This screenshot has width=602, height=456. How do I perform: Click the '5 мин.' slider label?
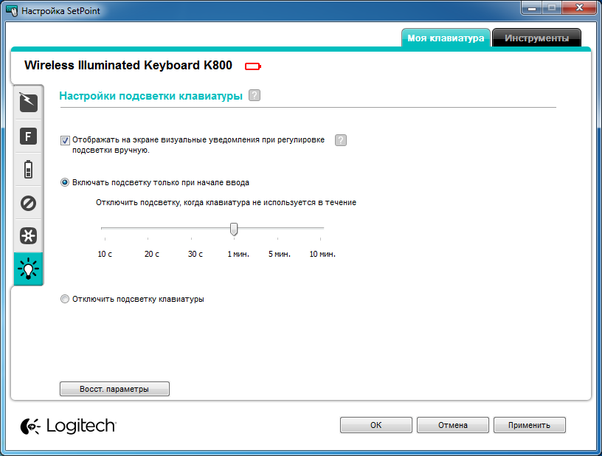[x=280, y=254]
